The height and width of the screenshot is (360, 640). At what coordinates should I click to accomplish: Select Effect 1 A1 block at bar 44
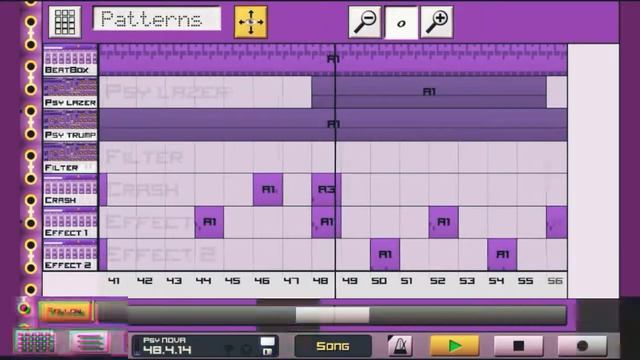pyautogui.click(x=209, y=222)
